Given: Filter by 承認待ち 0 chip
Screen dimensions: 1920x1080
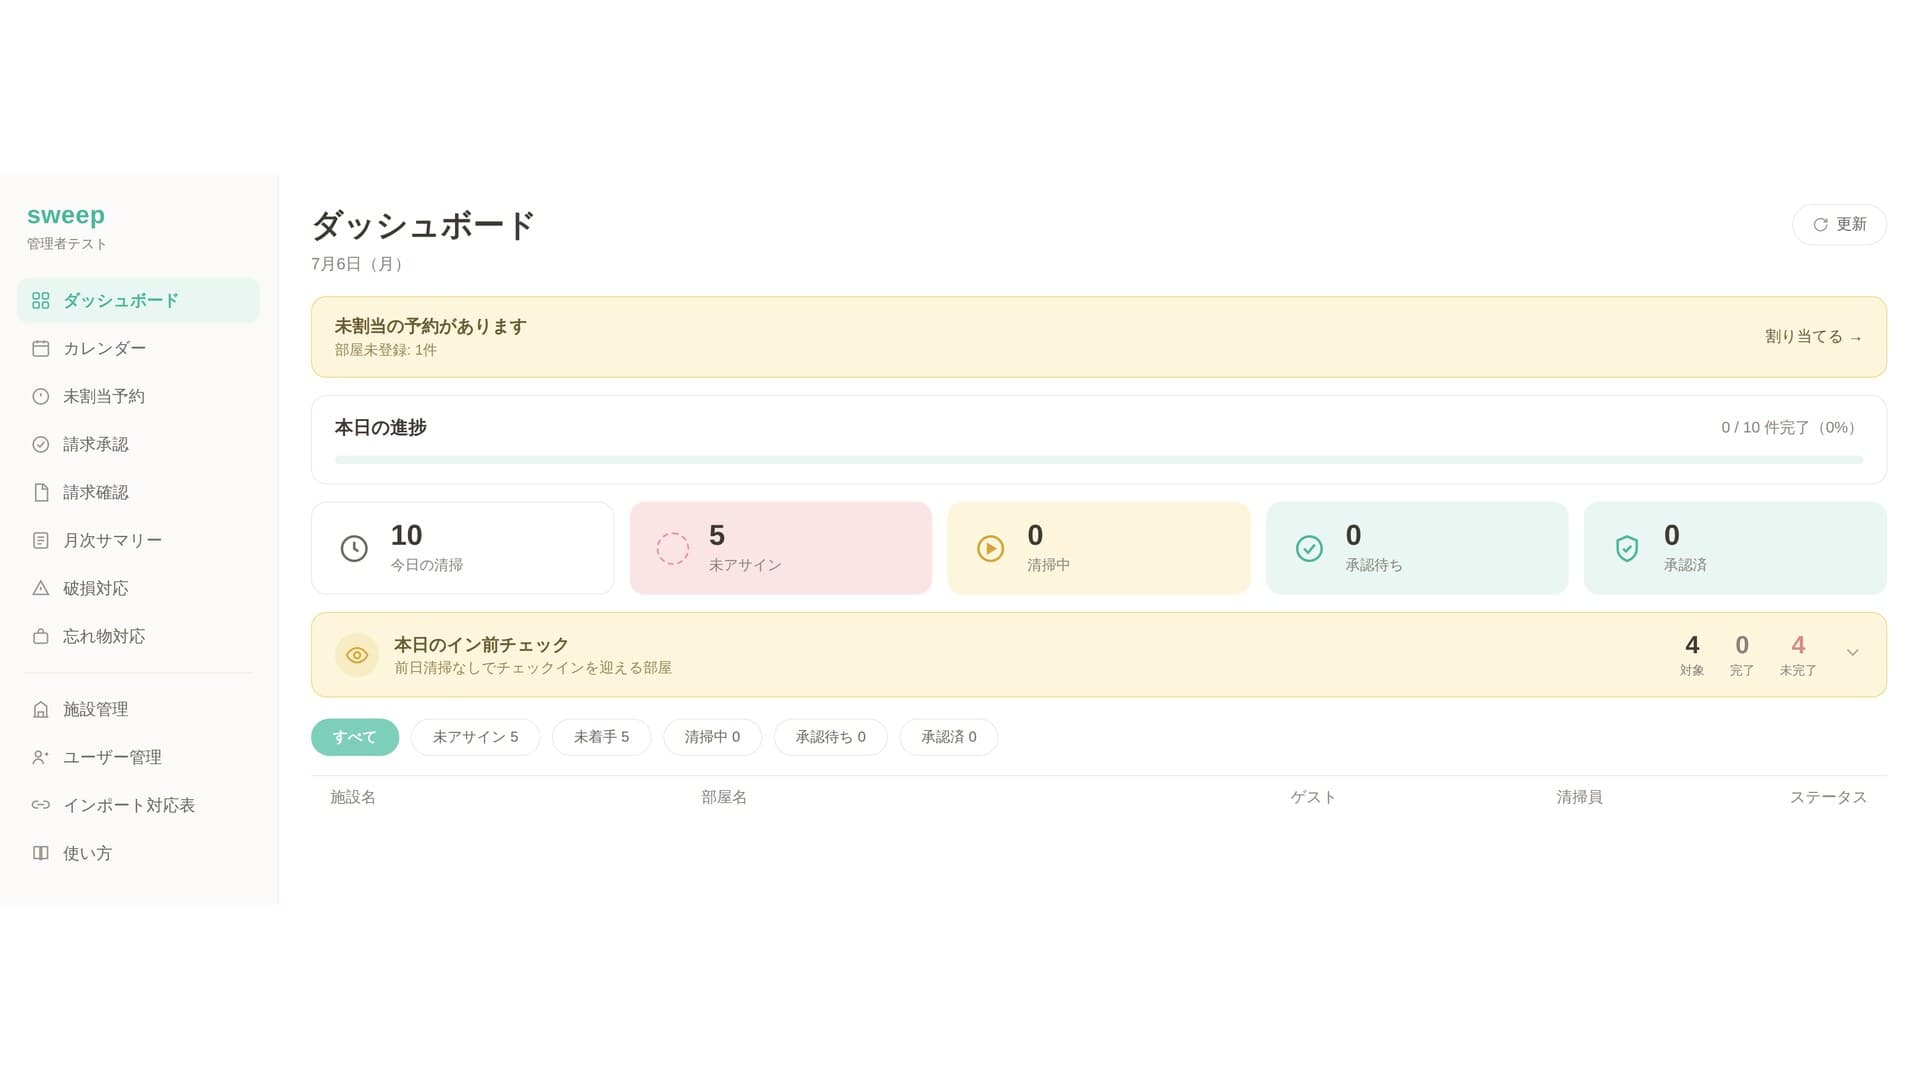Looking at the screenshot, I should [830, 737].
